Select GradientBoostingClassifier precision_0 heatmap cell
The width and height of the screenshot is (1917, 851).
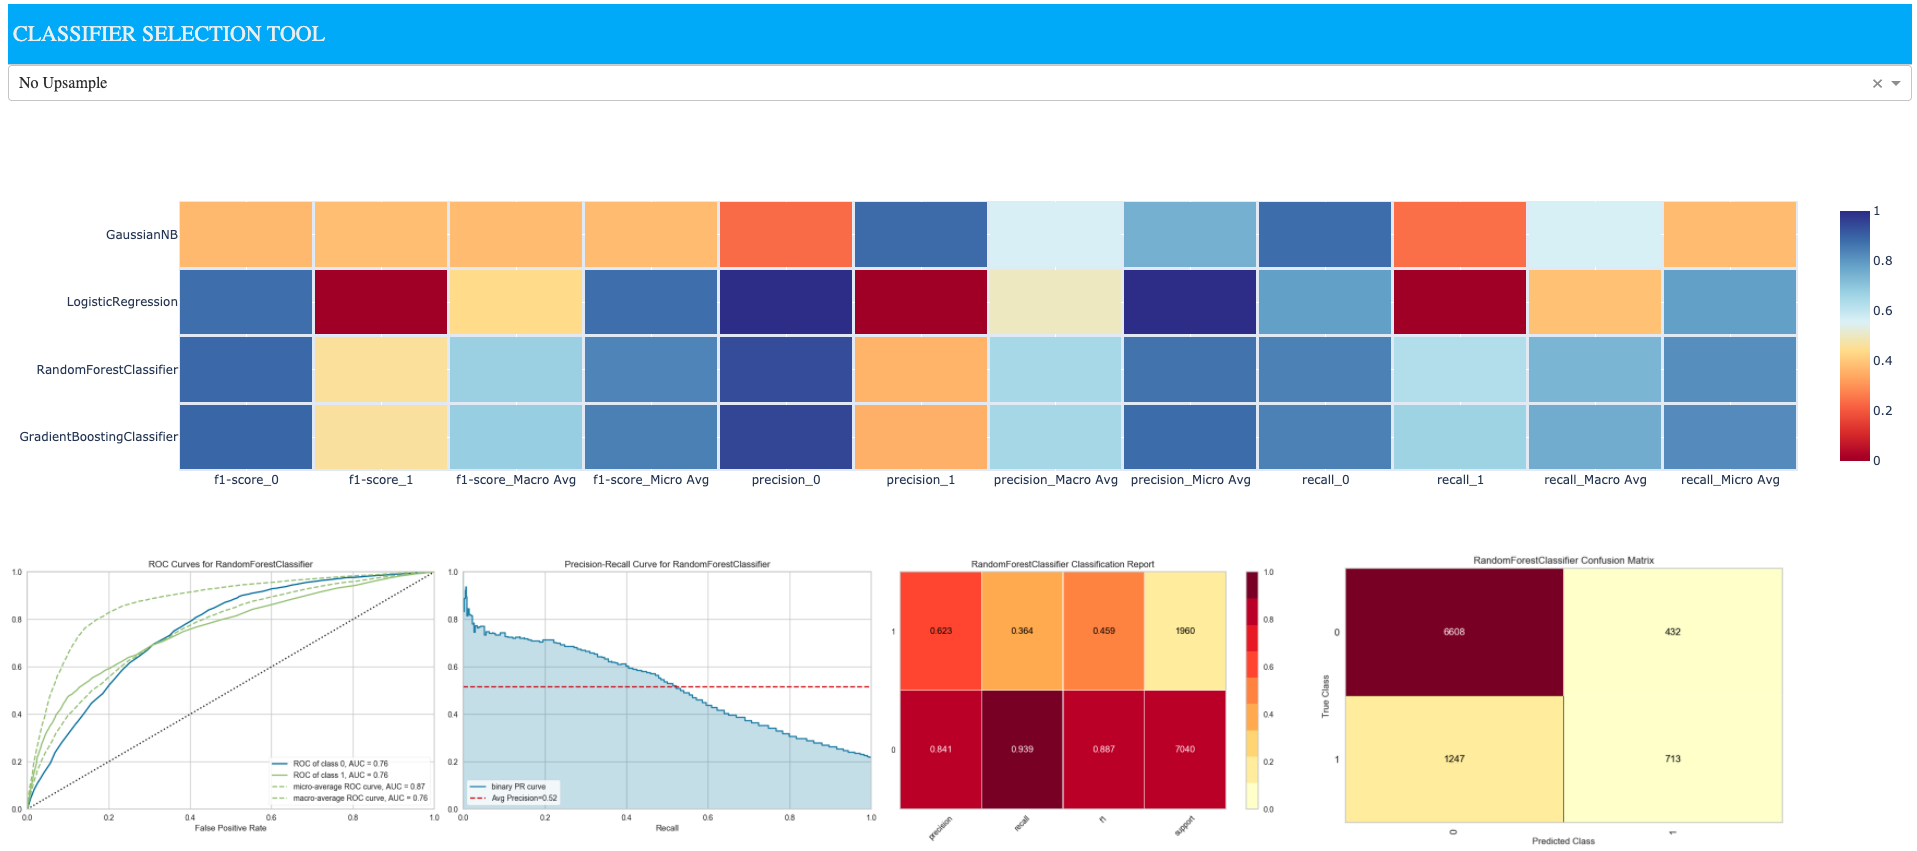tap(786, 437)
